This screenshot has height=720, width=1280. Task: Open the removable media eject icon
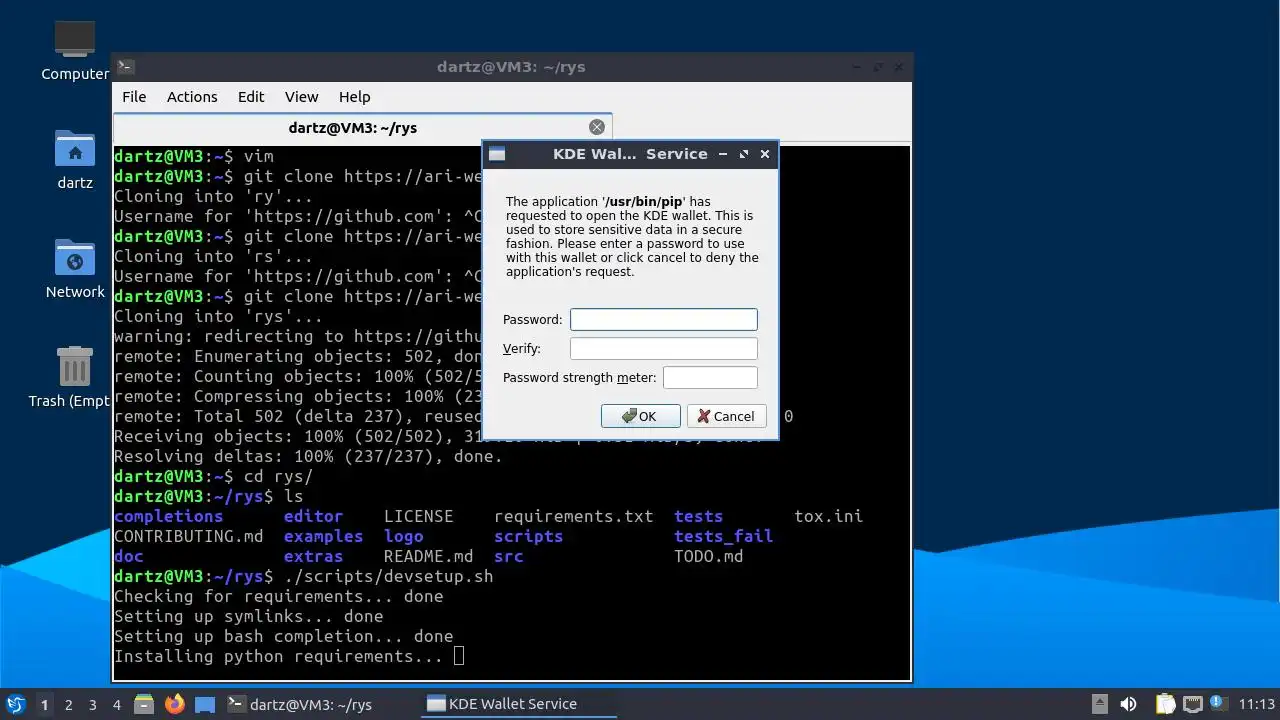click(x=1099, y=704)
